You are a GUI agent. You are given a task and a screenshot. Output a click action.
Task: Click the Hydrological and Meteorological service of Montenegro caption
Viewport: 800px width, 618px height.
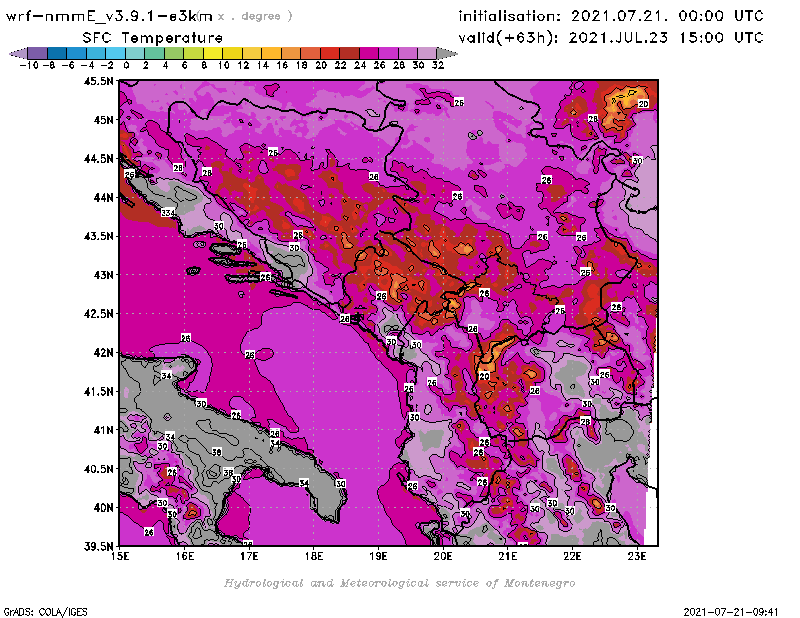(399, 583)
